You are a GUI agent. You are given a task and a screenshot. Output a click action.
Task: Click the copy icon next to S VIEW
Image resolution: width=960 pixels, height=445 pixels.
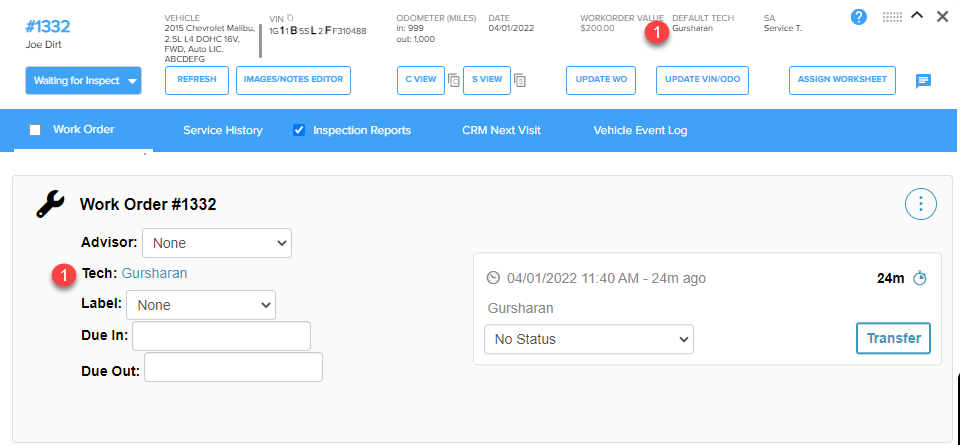520,80
